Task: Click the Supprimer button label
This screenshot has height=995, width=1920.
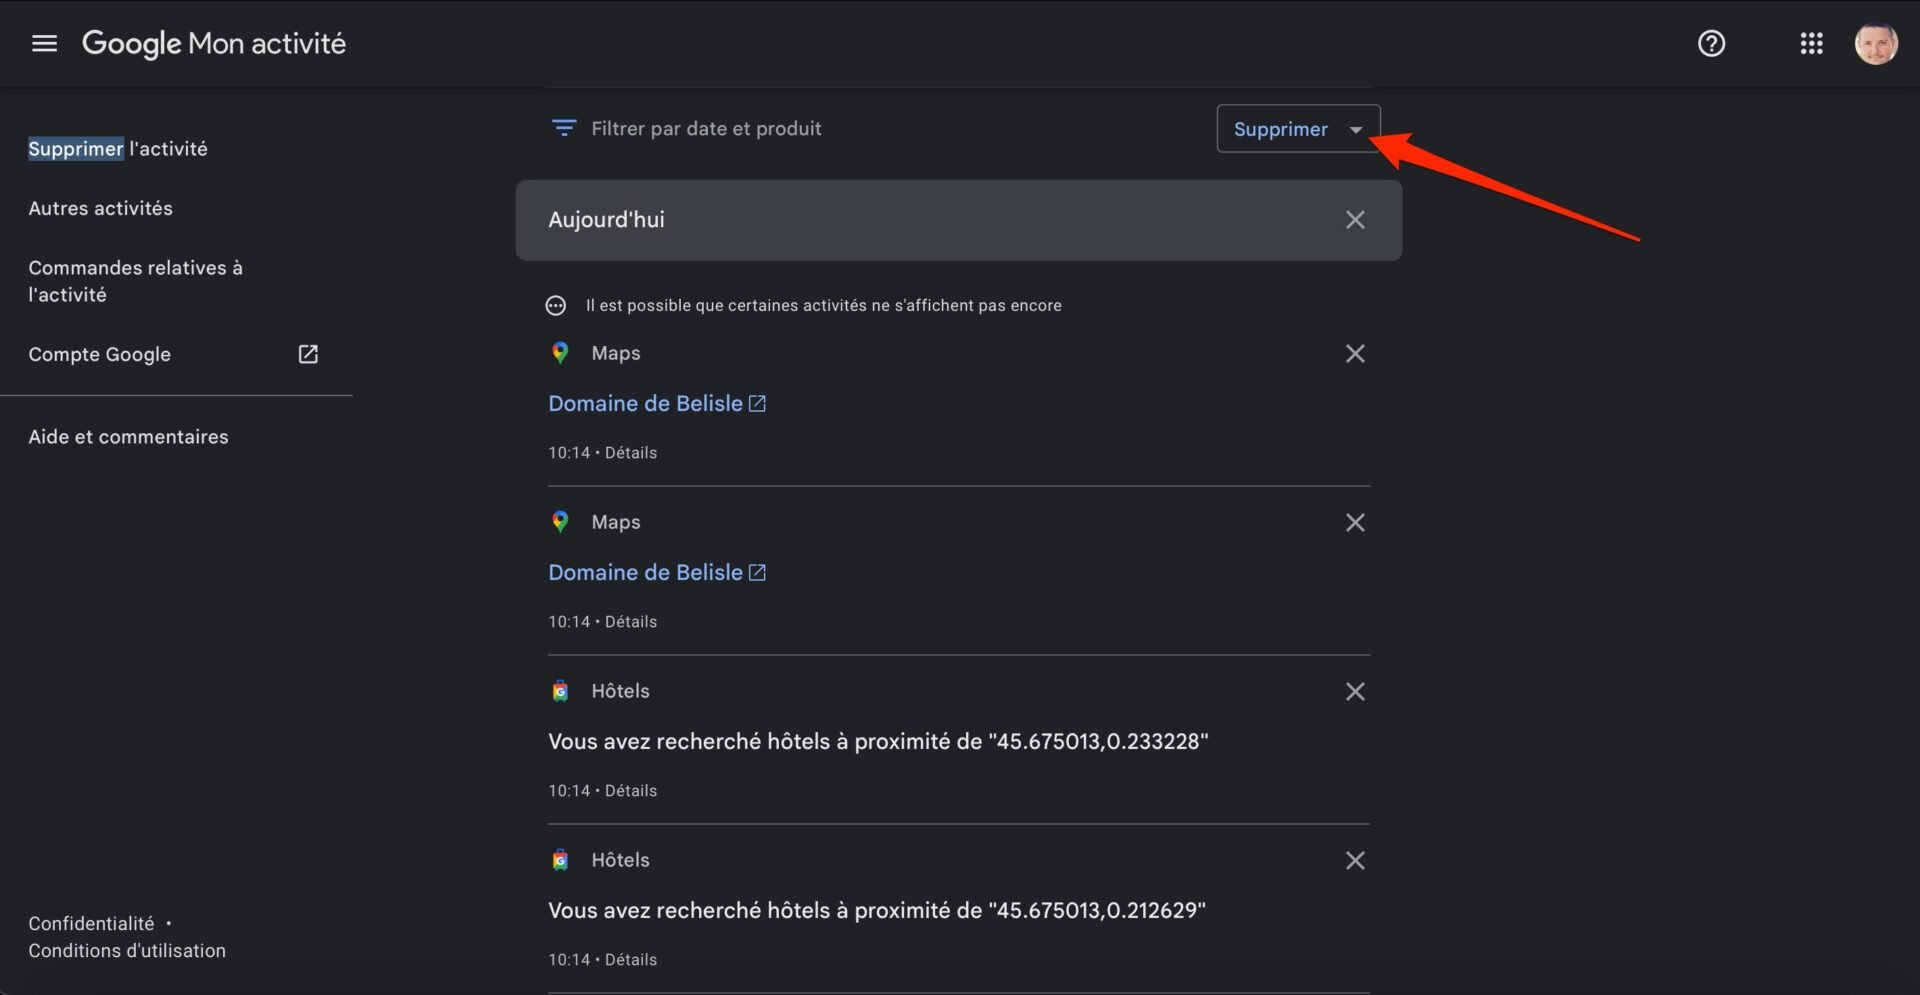Action: [x=1280, y=129]
